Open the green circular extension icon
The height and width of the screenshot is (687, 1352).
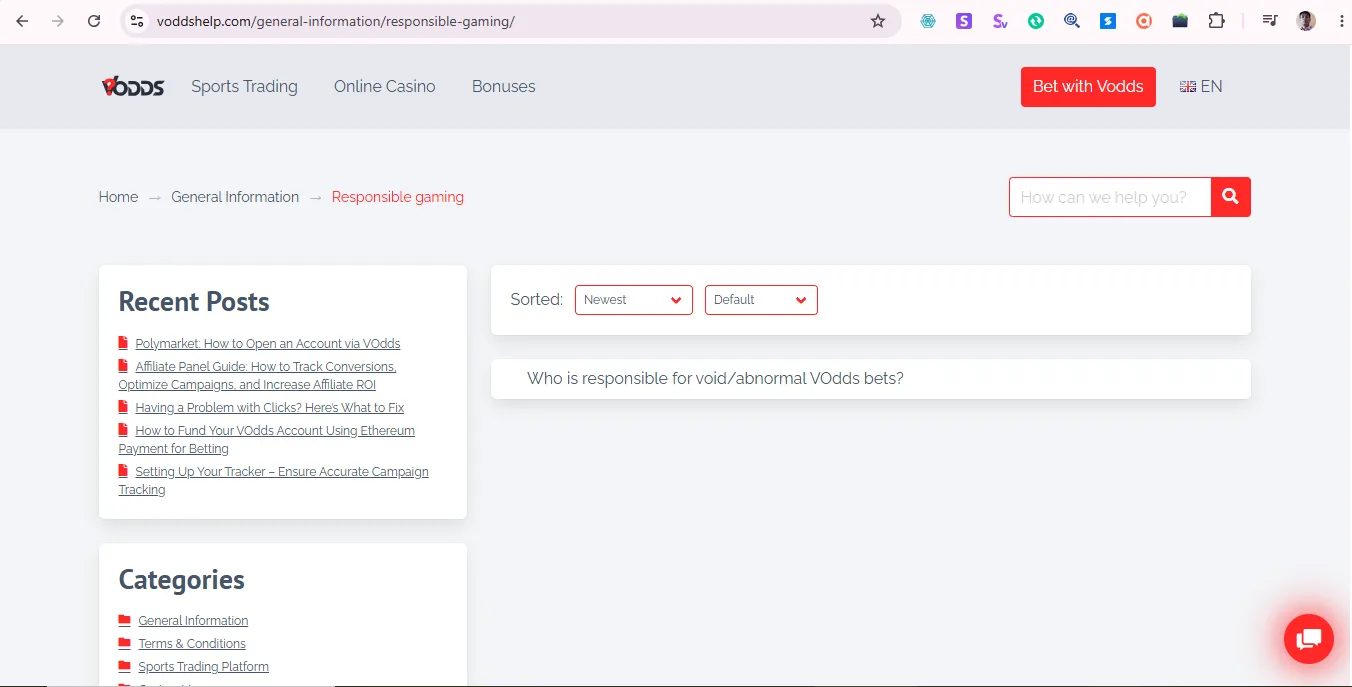(1036, 21)
